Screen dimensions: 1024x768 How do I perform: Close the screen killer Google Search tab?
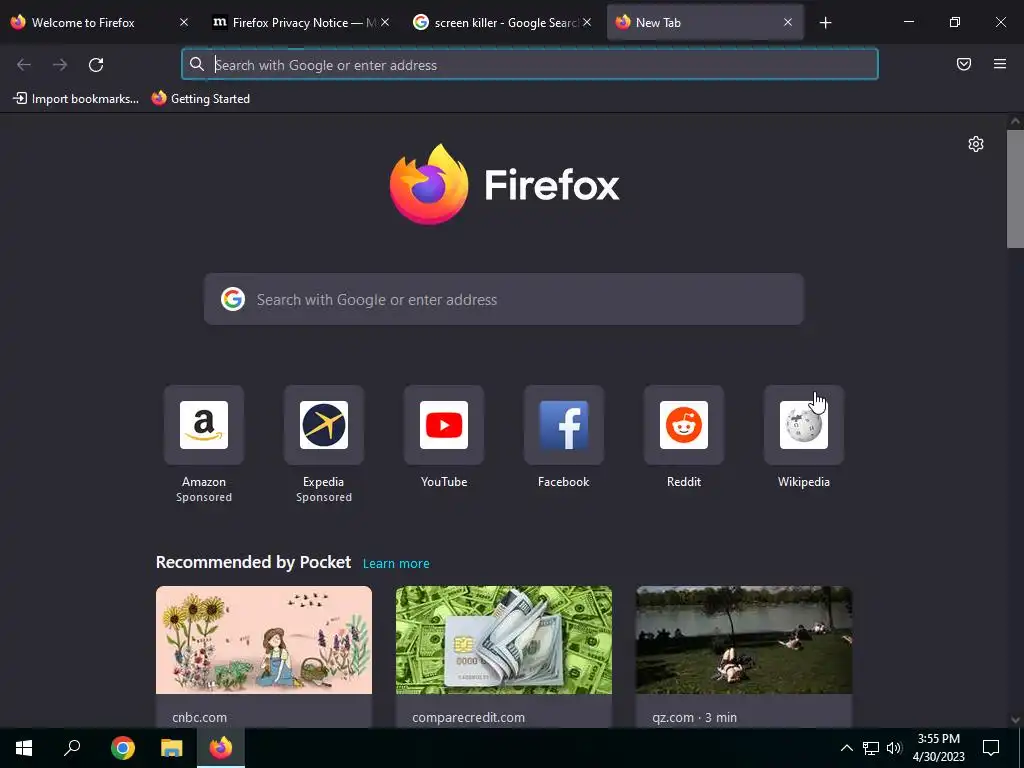click(587, 22)
